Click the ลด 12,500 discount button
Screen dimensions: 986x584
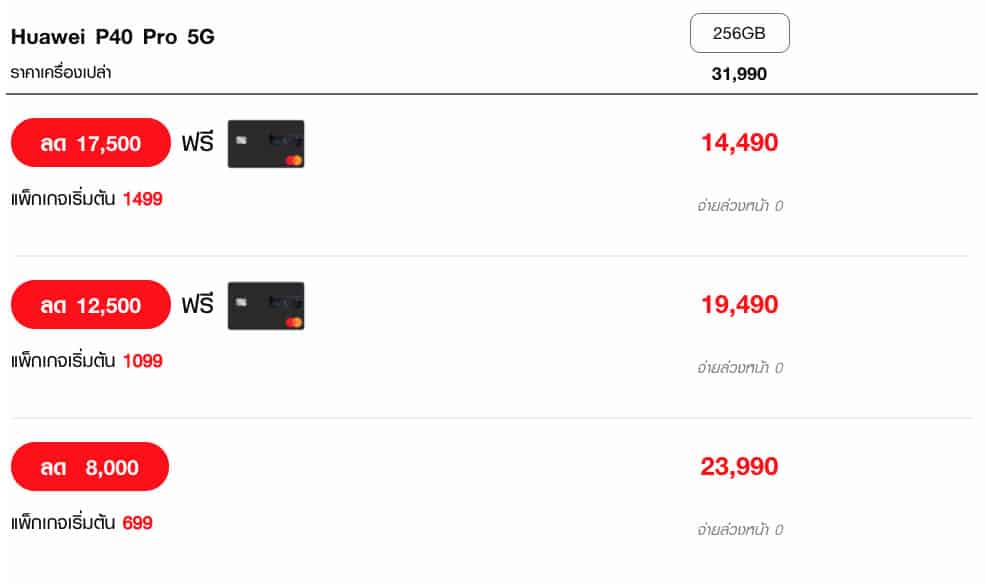coord(91,305)
